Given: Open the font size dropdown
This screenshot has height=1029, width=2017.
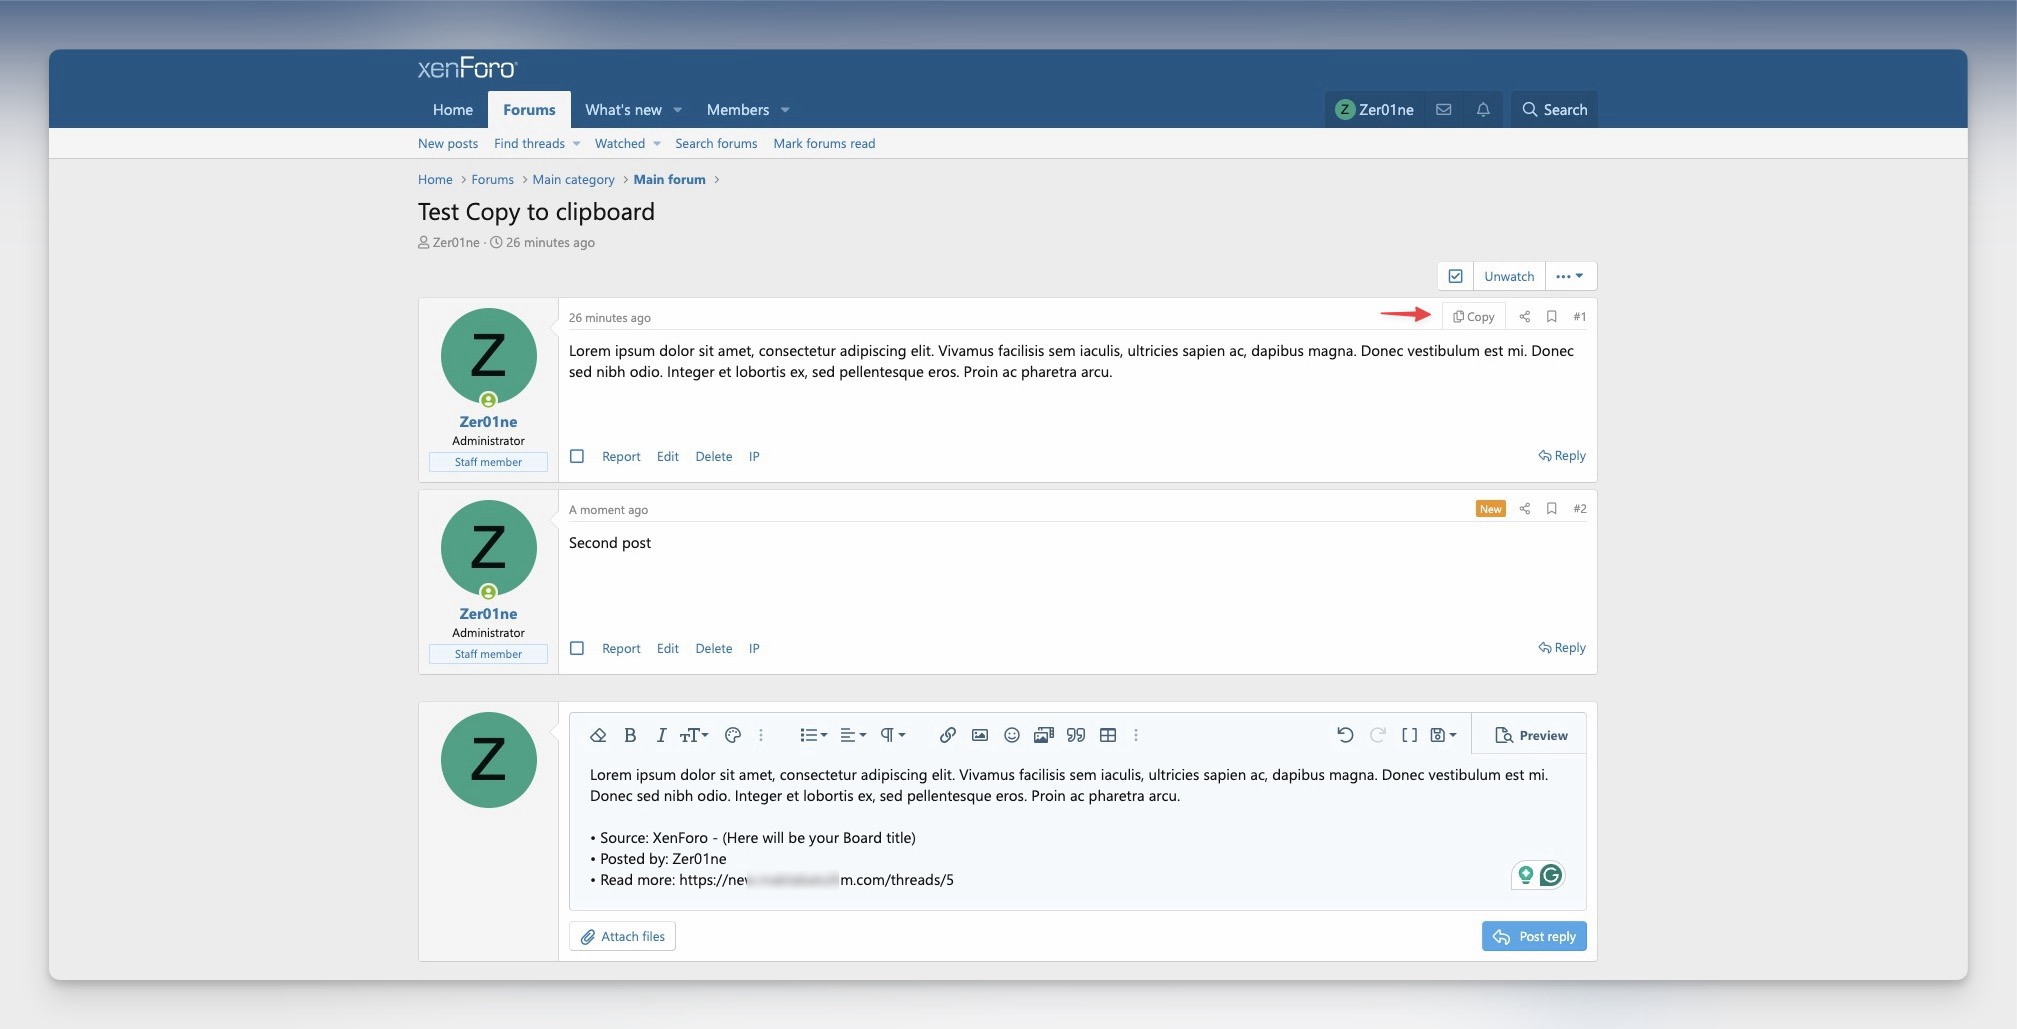Looking at the screenshot, I should tap(694, 735).
